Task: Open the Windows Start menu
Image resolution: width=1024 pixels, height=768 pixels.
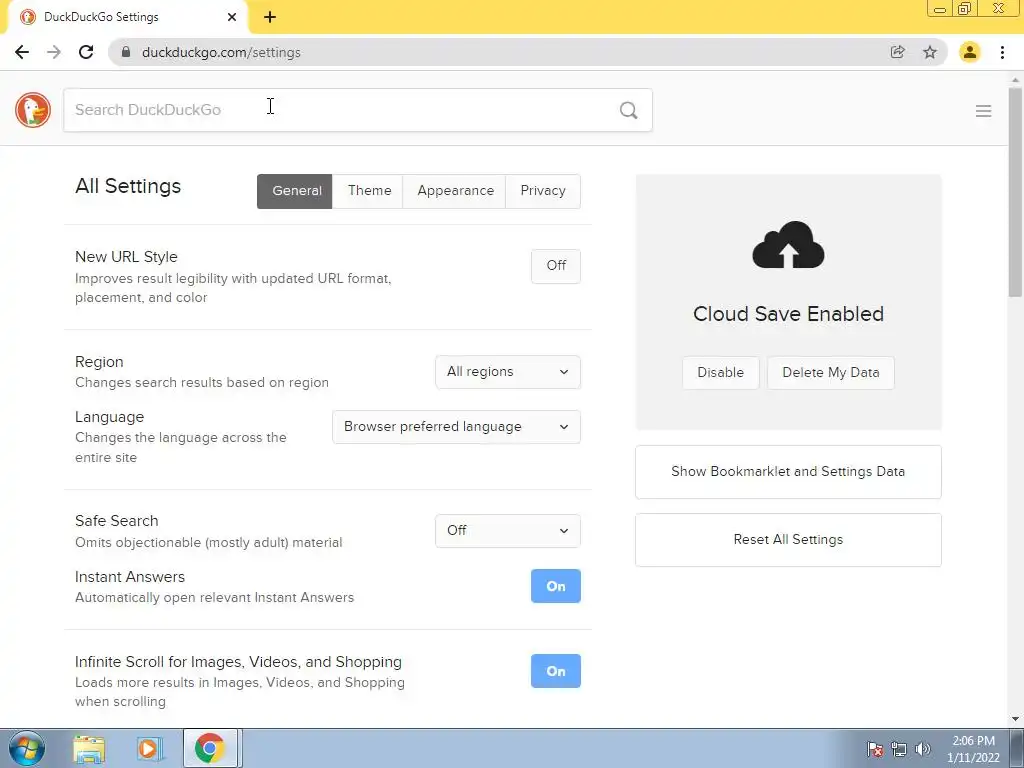Action: click(26, 748)
